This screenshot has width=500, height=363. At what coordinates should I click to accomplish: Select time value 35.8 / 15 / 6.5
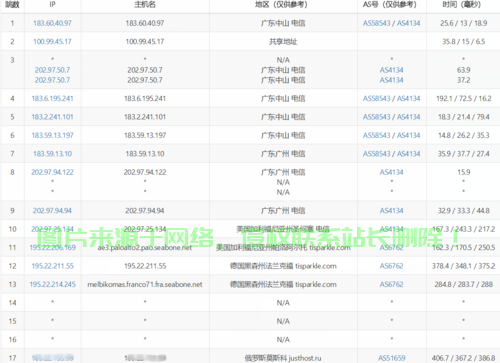(x=463, y=41)
